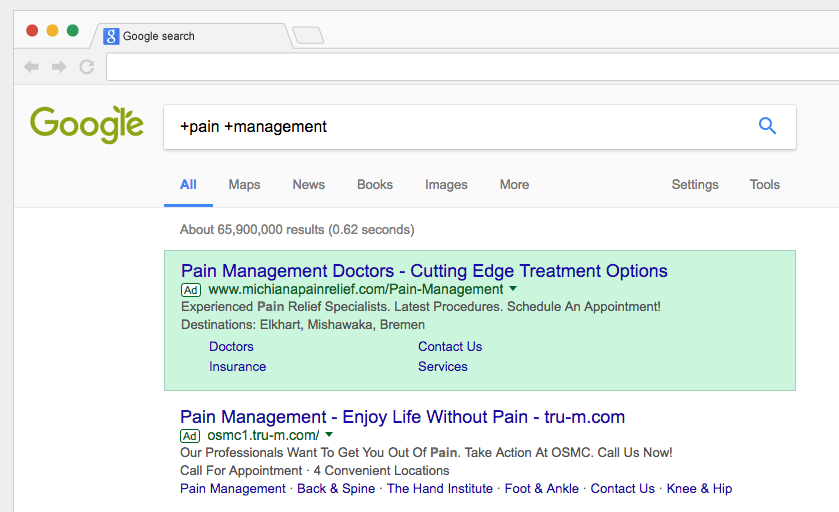The image size is (839, 512).
Task: Click Call For Appointment · 4 Convenient Locations
Action: [315, 471]
